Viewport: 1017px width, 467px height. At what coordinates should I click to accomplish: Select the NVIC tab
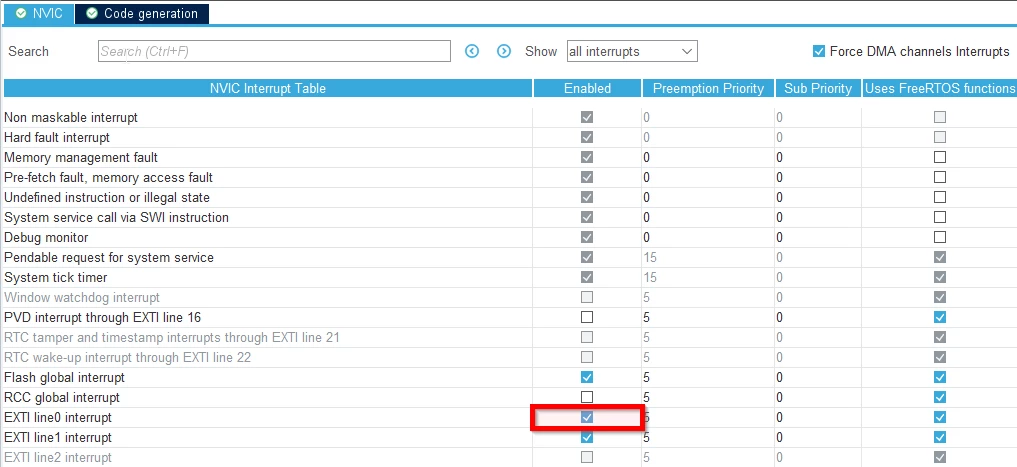pos(38,13)
